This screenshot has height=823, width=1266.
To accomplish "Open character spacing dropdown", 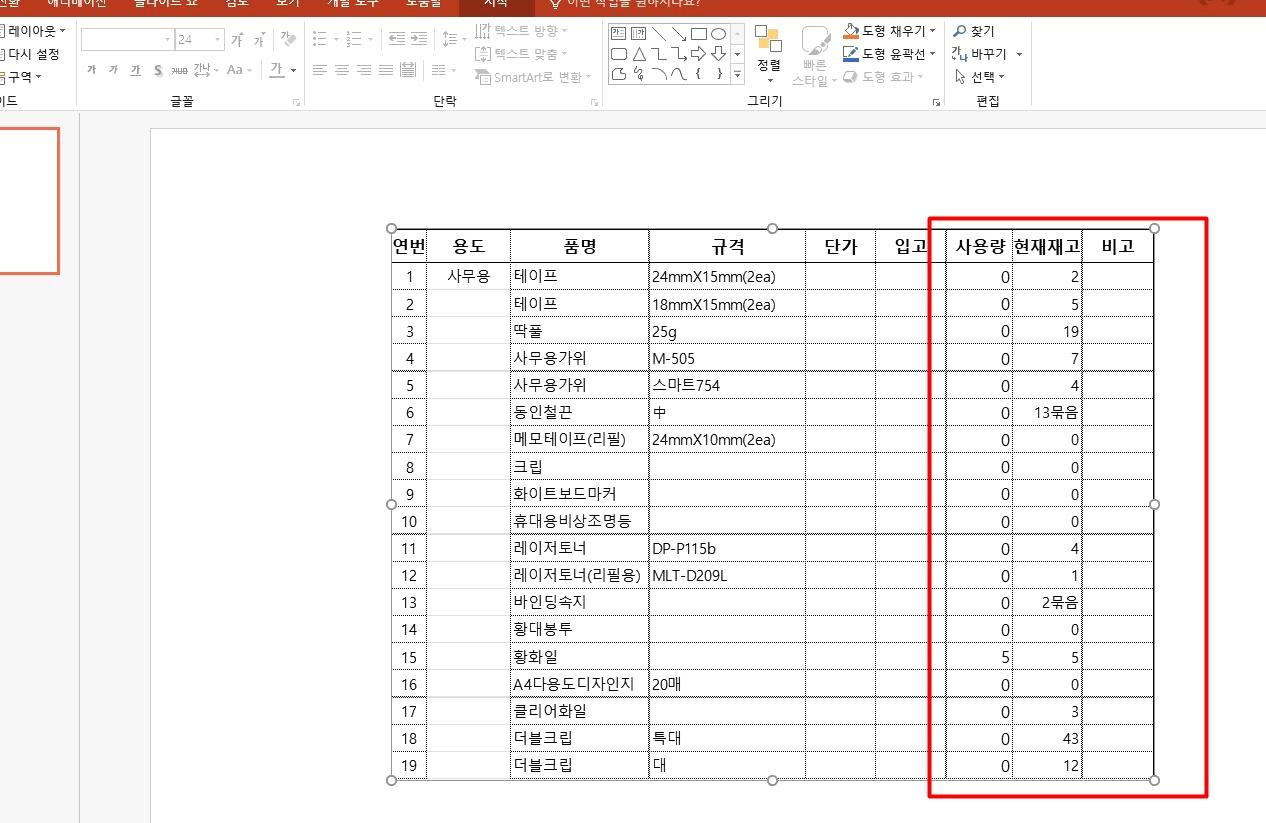I will click(205, 70).
